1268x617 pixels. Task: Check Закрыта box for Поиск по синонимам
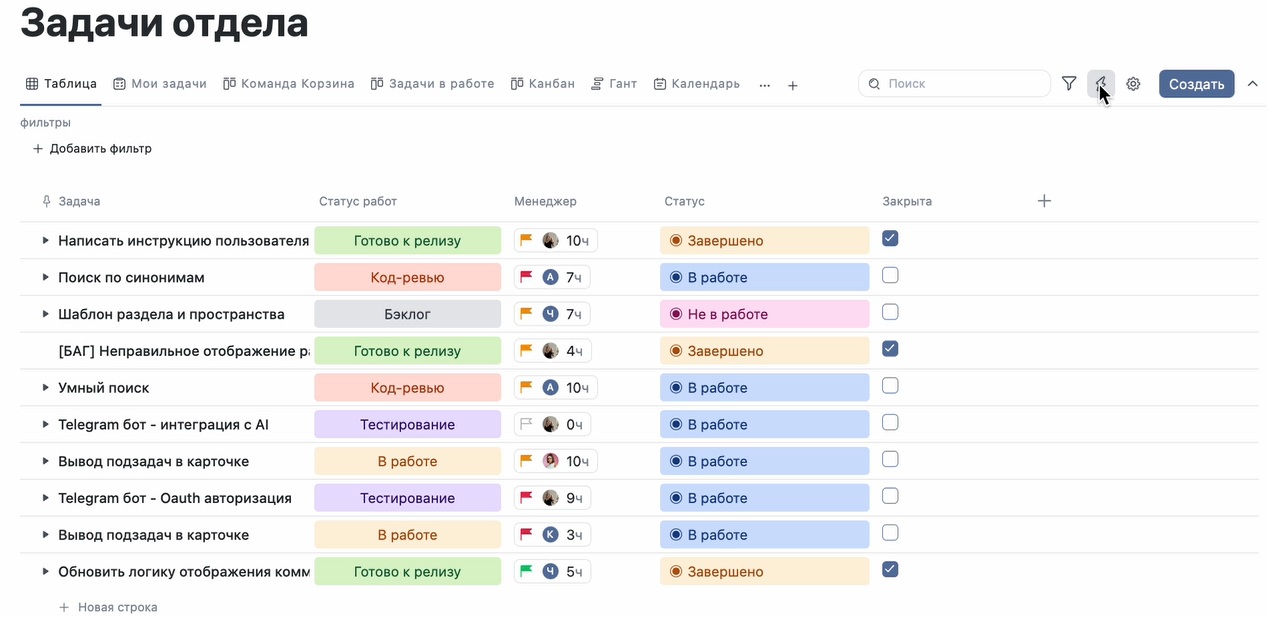point(890,276)
